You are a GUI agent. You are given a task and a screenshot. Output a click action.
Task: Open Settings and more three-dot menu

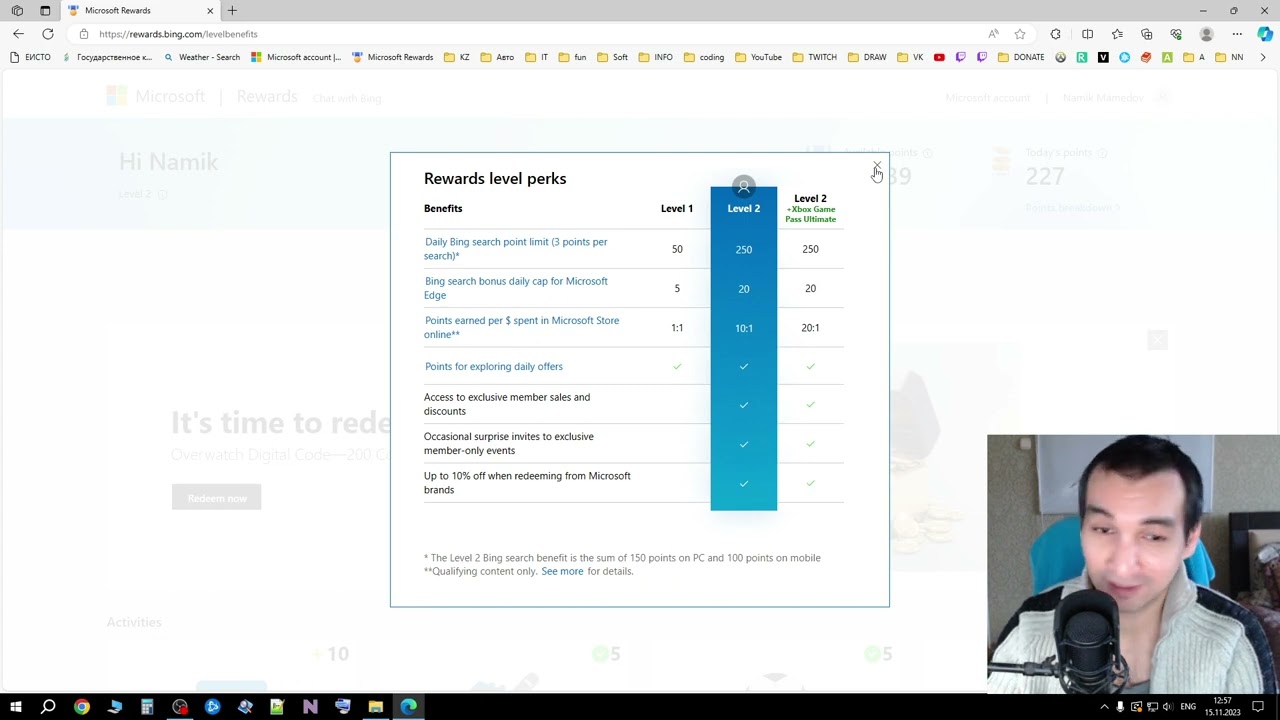1237,34
